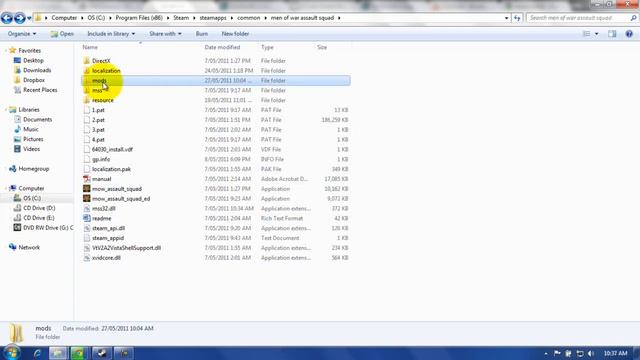Select the localization folder

click(x=106, y=71)
